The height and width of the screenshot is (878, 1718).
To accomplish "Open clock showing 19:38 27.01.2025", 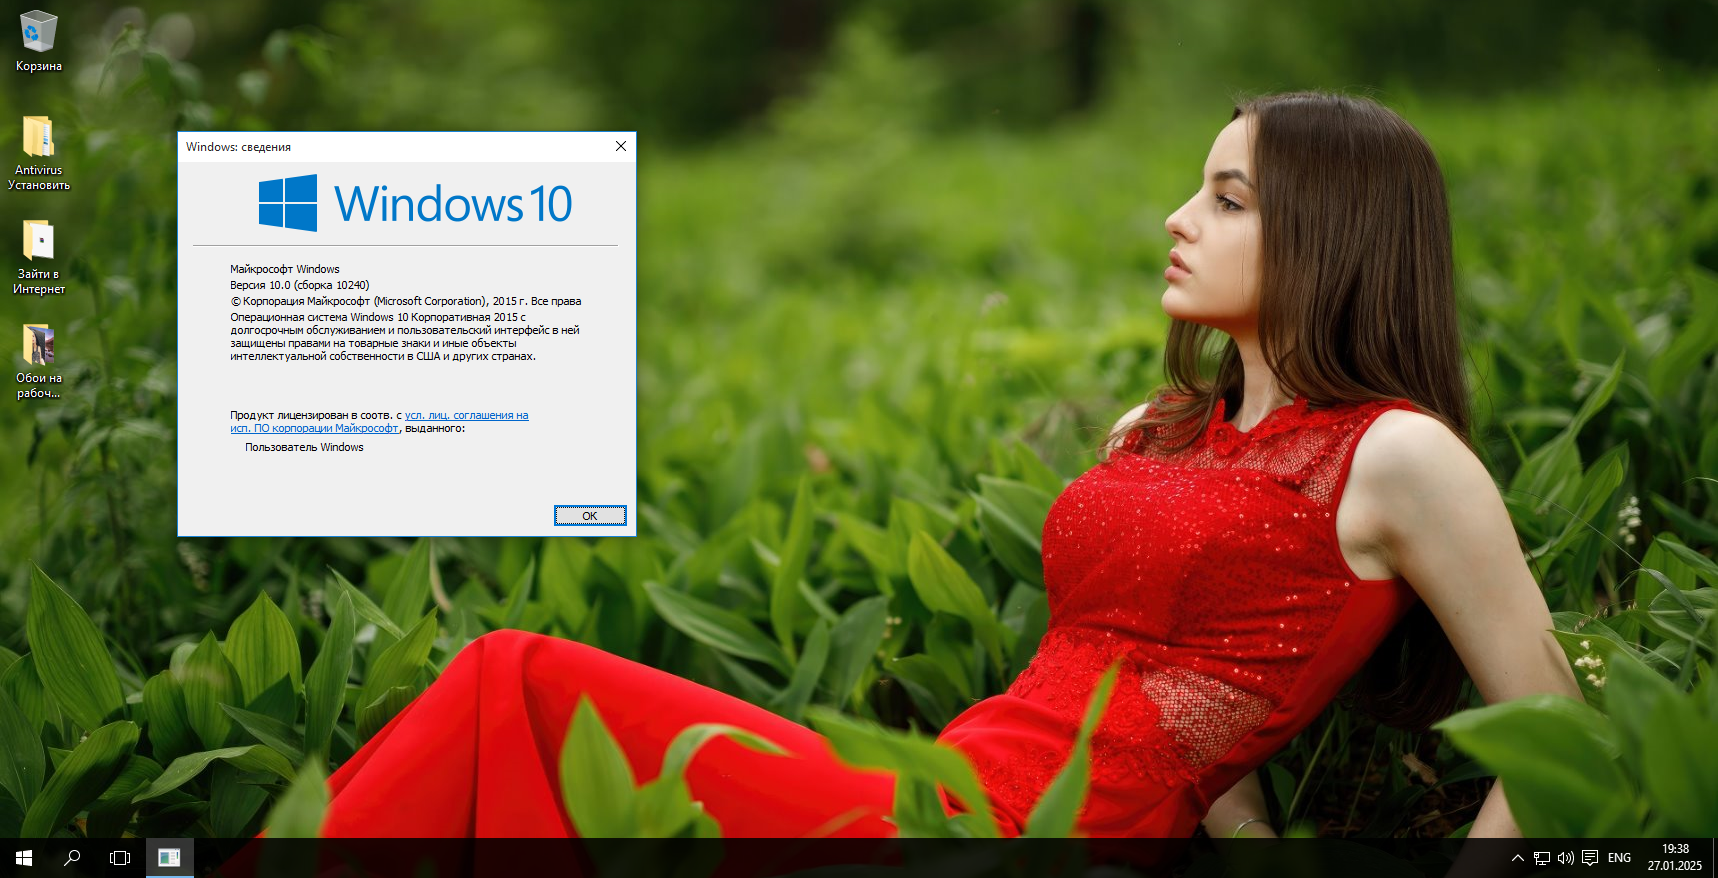I will [x=1675, y=858].
